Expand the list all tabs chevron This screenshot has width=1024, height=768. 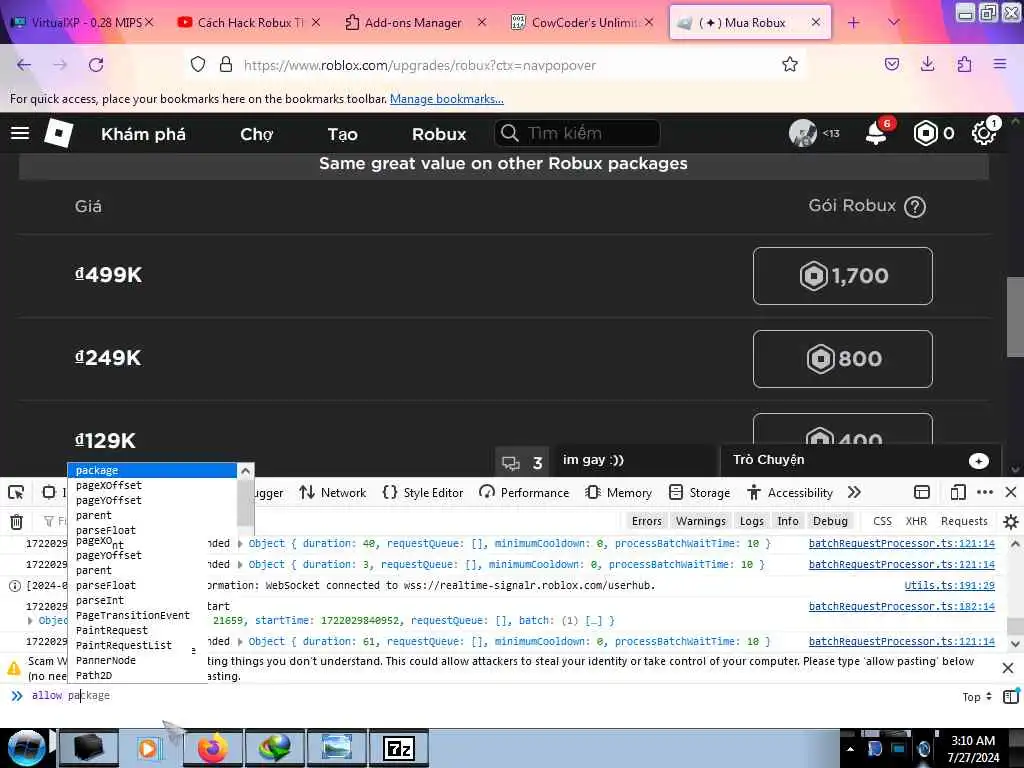click(x=893, y=22)
